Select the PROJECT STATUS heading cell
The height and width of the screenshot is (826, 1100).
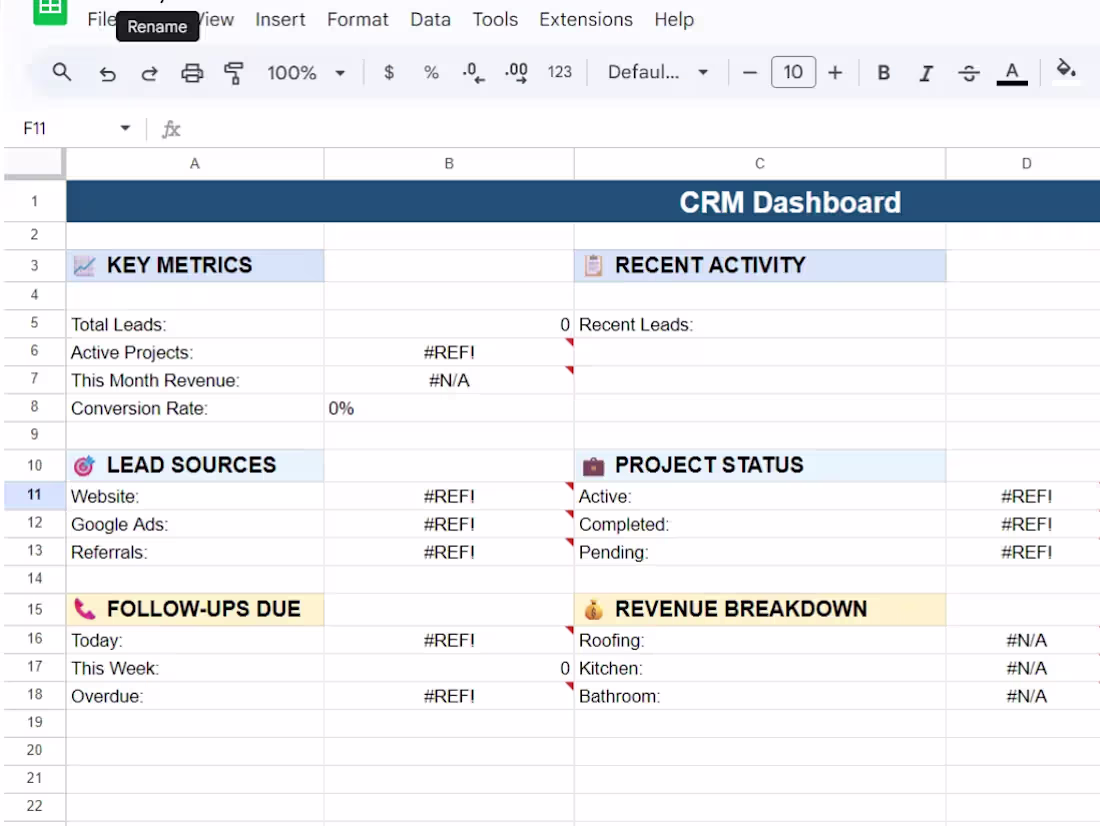[760, 465]
